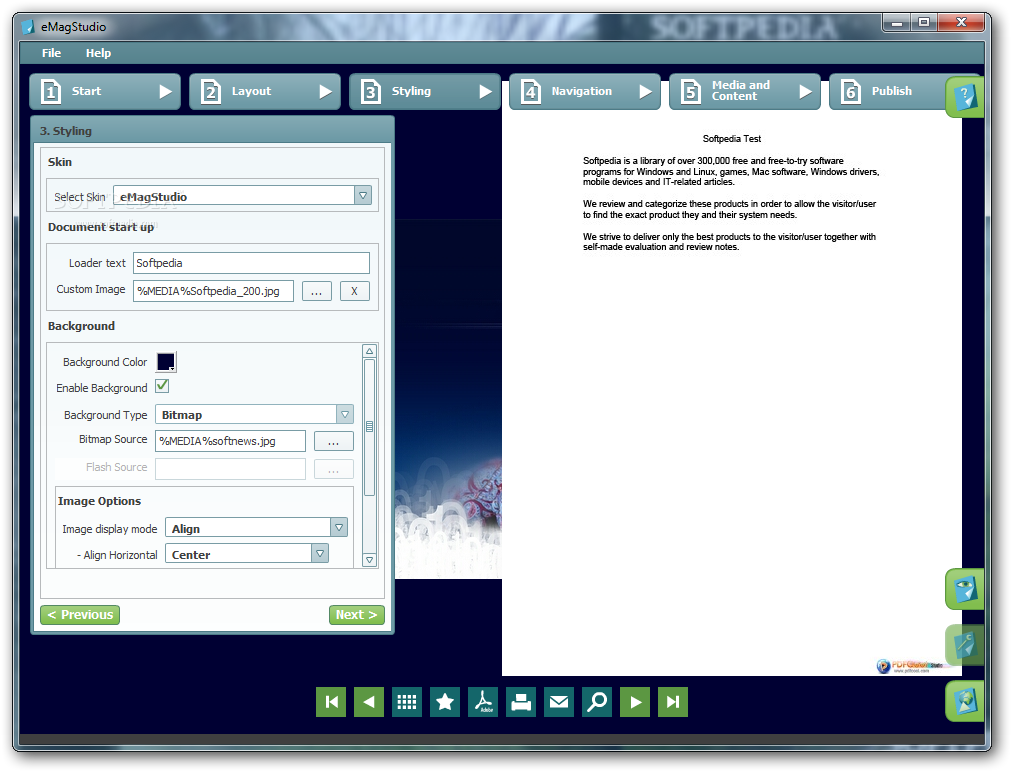Image resolution: width=1012 pixels, height=772 pixels.
Task: Click the Custom Image path field
Action: coord(213,291)
